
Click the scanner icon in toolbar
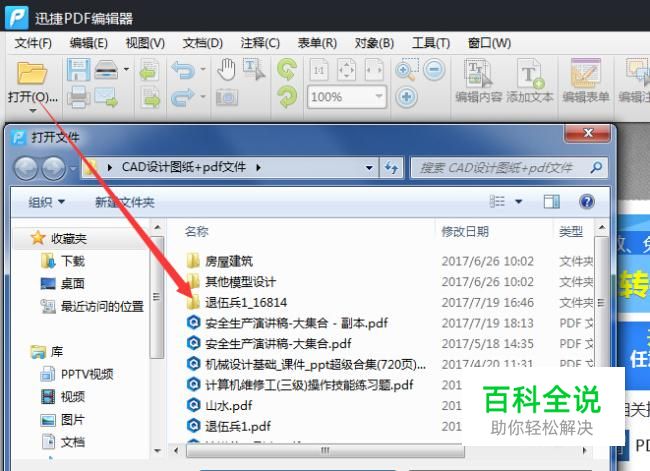pos(107,69)
